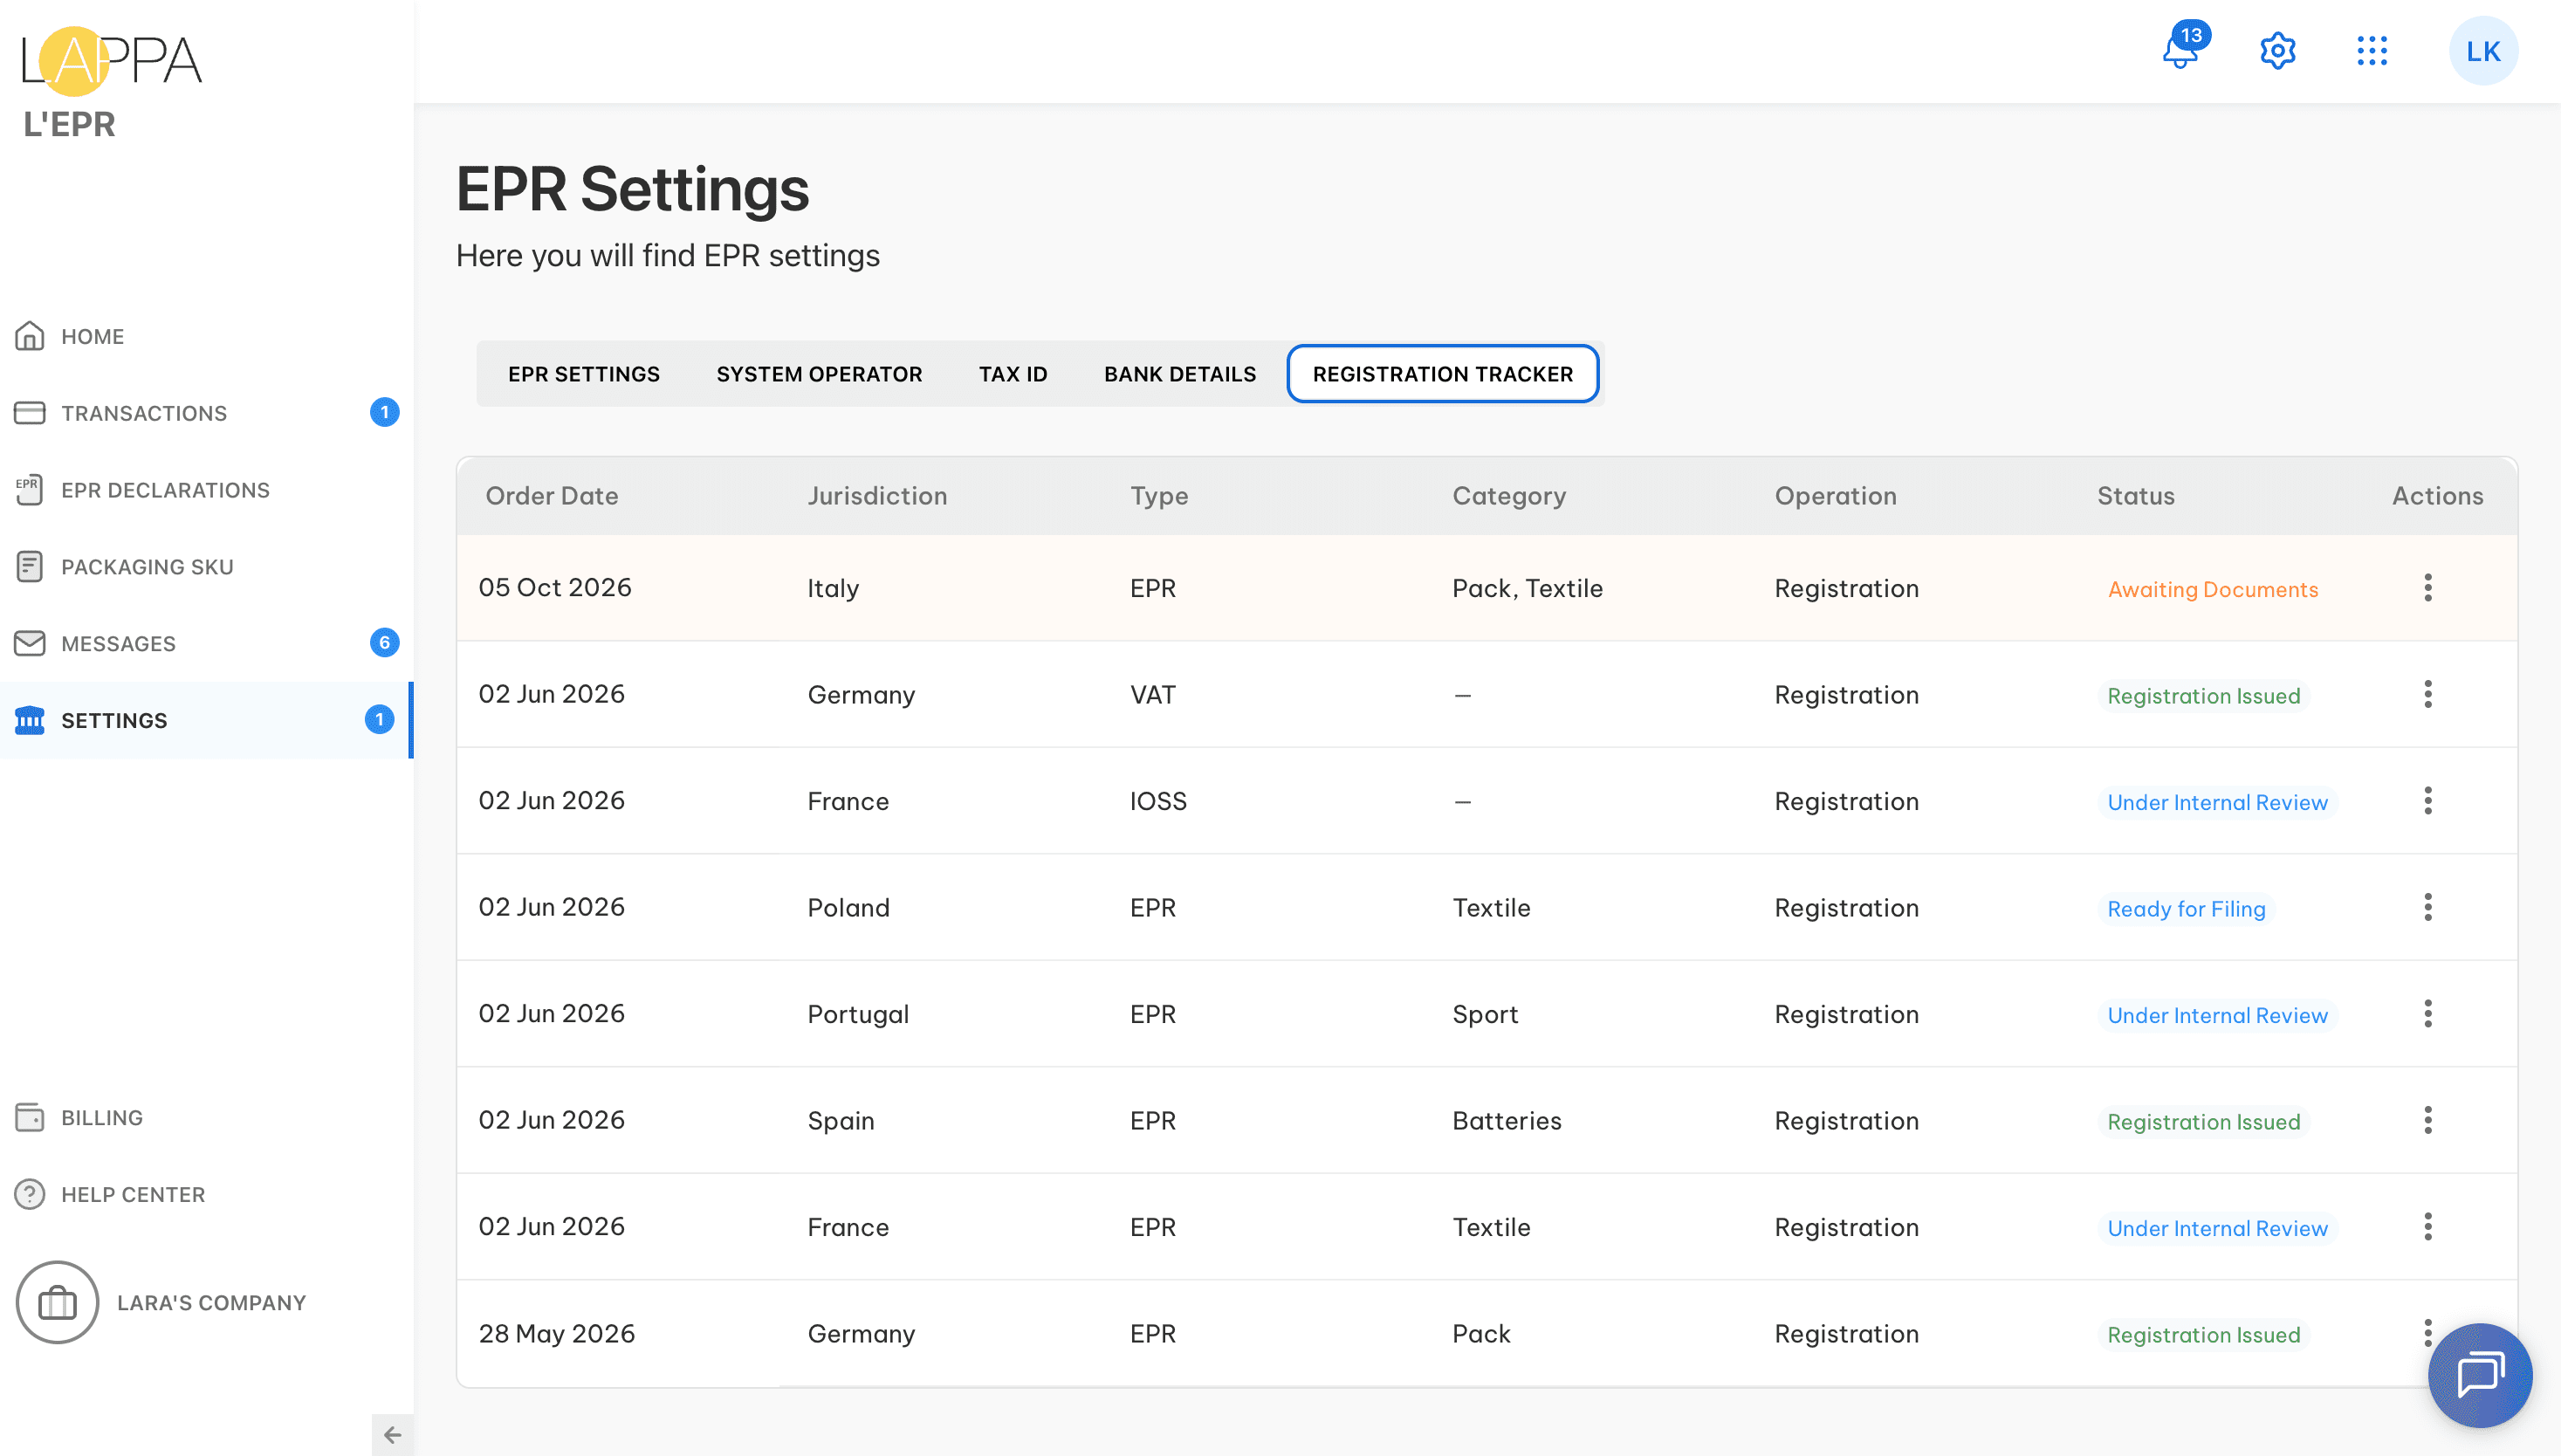Select Settings in the sidebar

point(205,720)
